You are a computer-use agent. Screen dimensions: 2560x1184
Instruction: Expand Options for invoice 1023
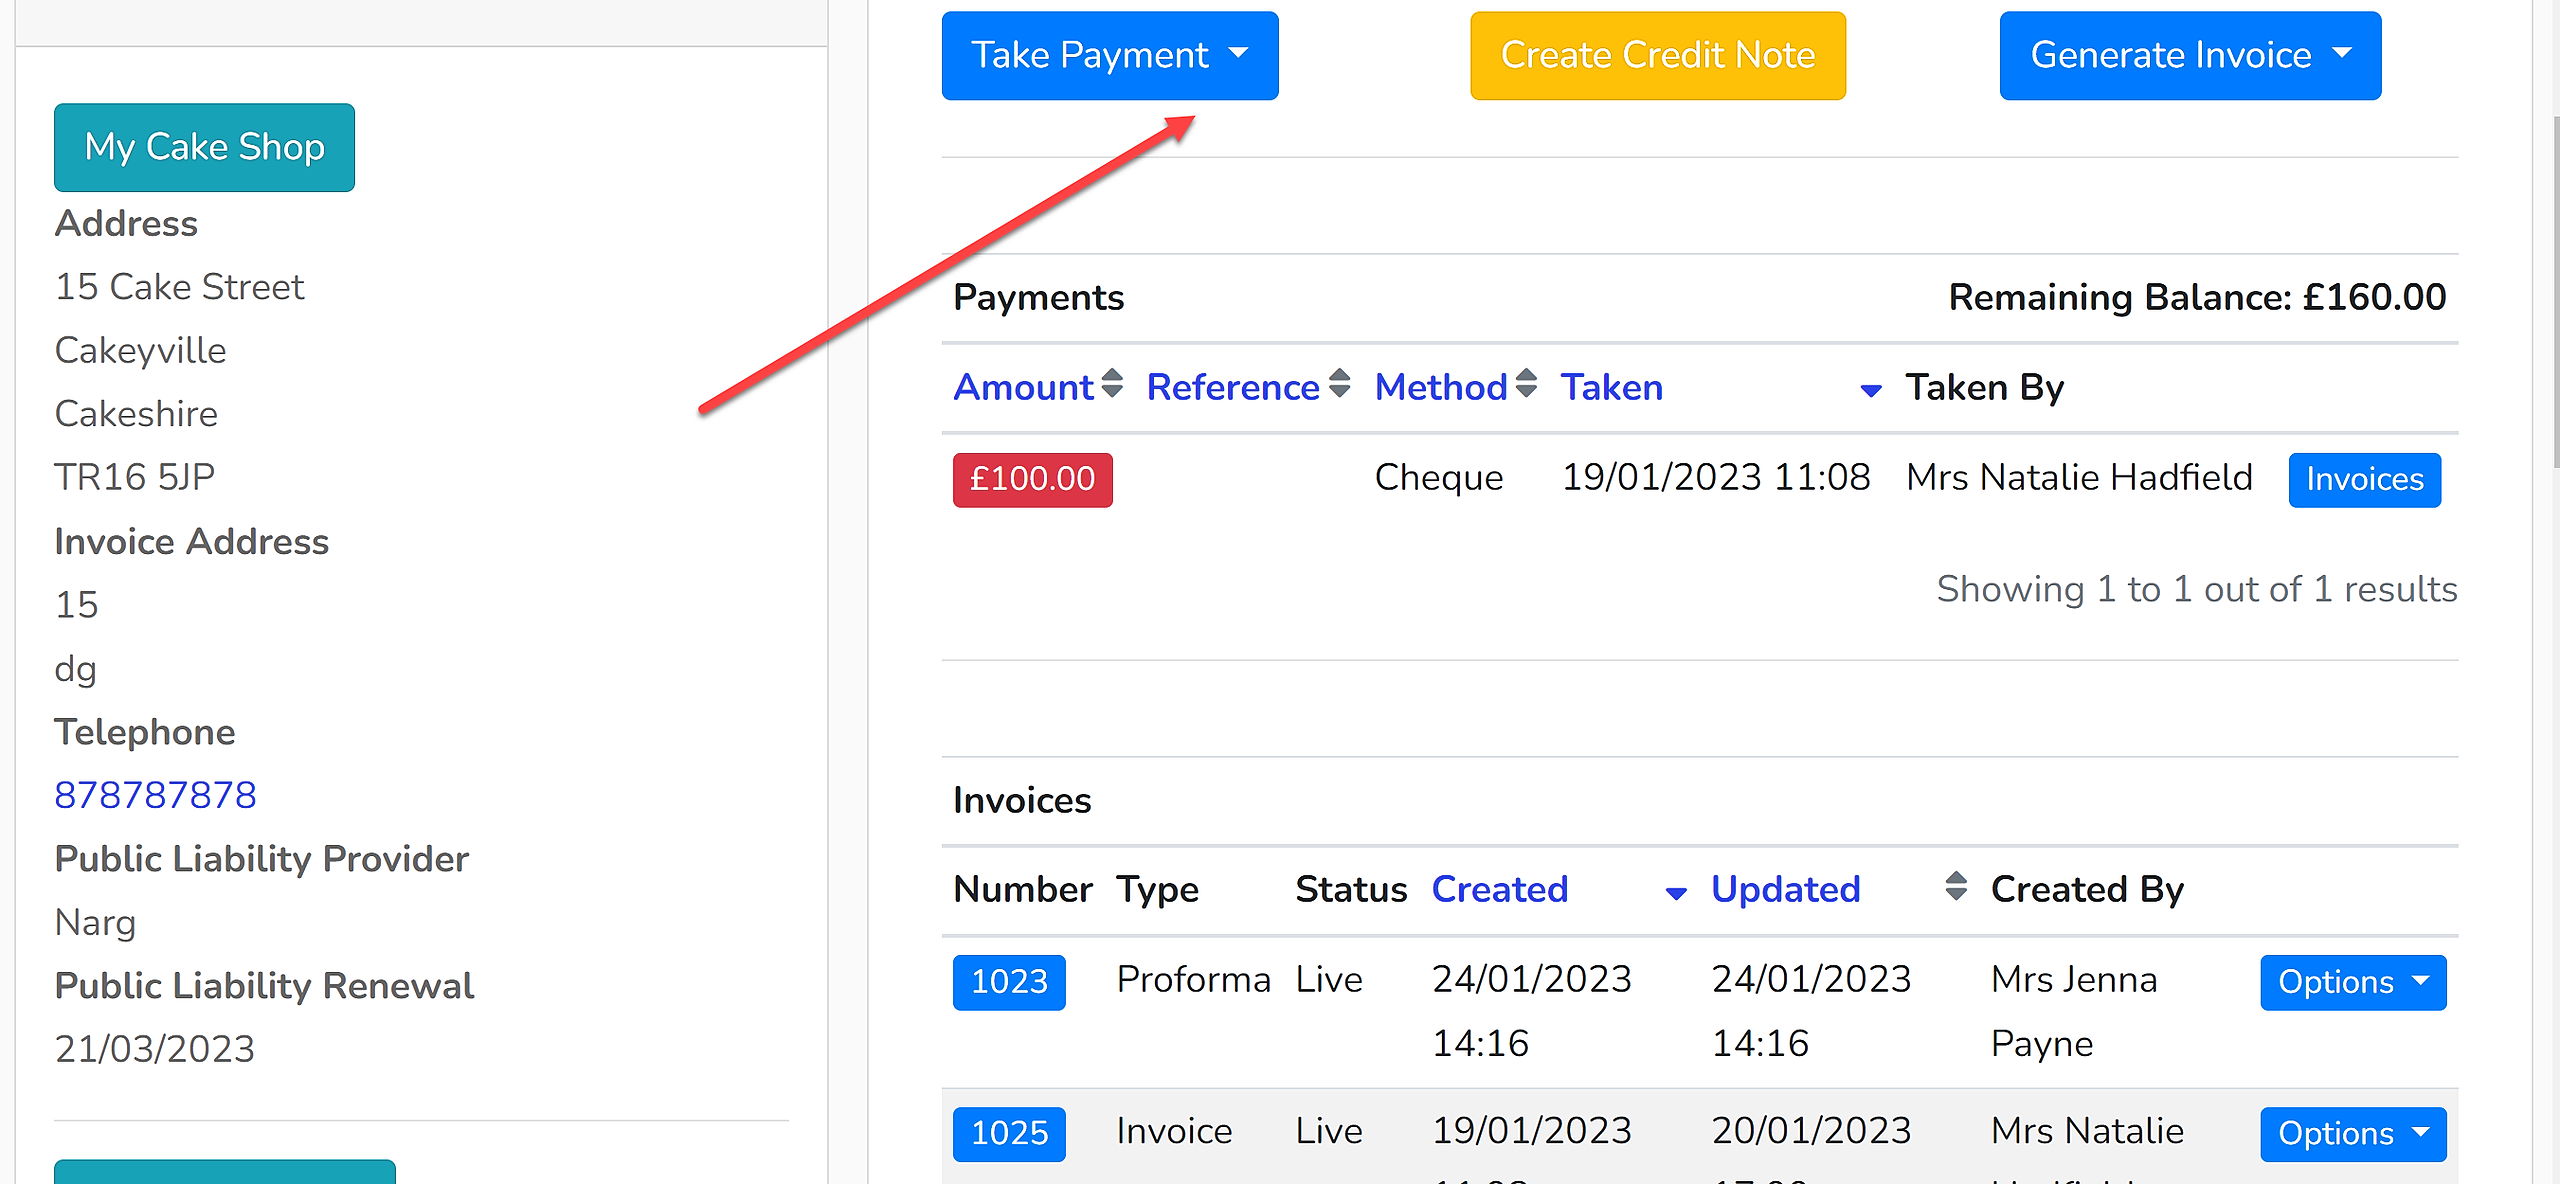(2353, 982)
